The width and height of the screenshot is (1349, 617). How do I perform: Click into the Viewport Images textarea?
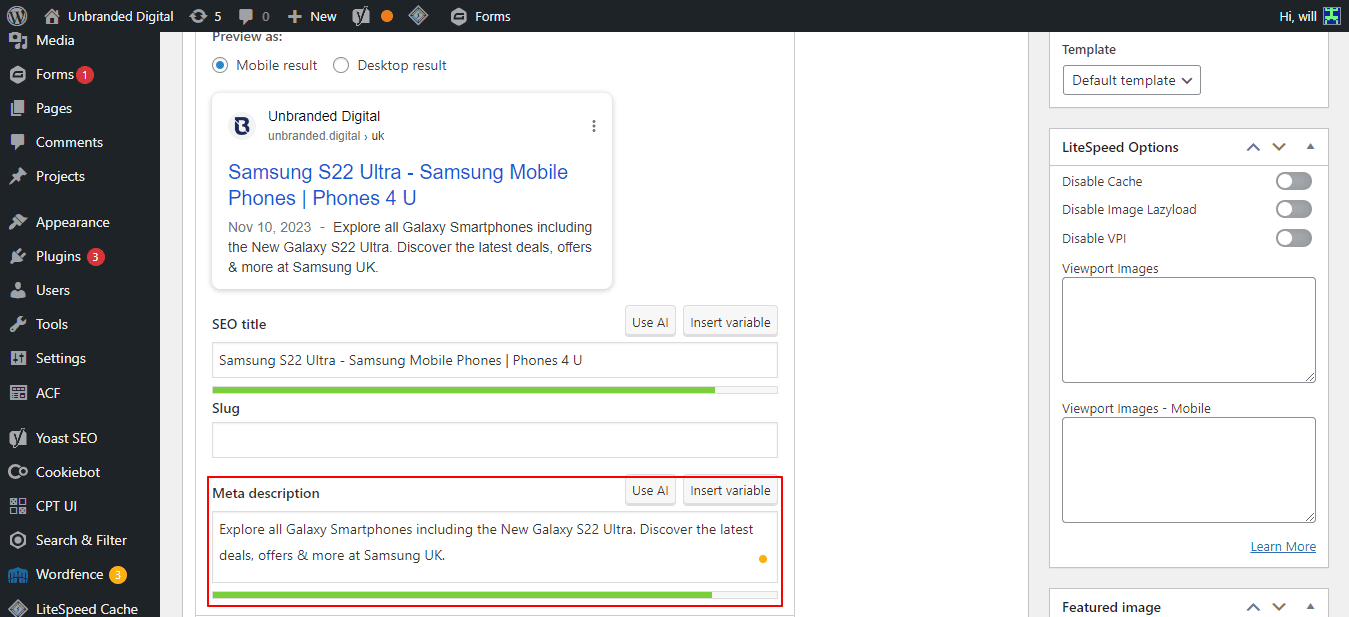coord(1189,330)
